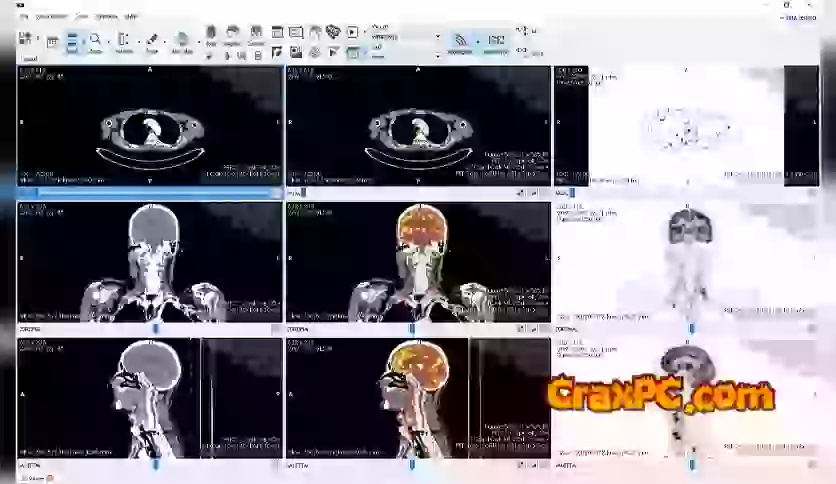
Task: Expand the pencil tool dropdown arrow
Action: pyautogui.click(x=164, y=42)
